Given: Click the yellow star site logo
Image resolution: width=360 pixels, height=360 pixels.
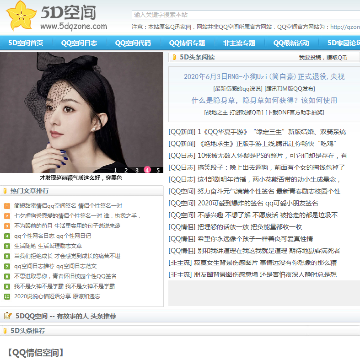Looking at the screenshot, I should tap(21, 16).
